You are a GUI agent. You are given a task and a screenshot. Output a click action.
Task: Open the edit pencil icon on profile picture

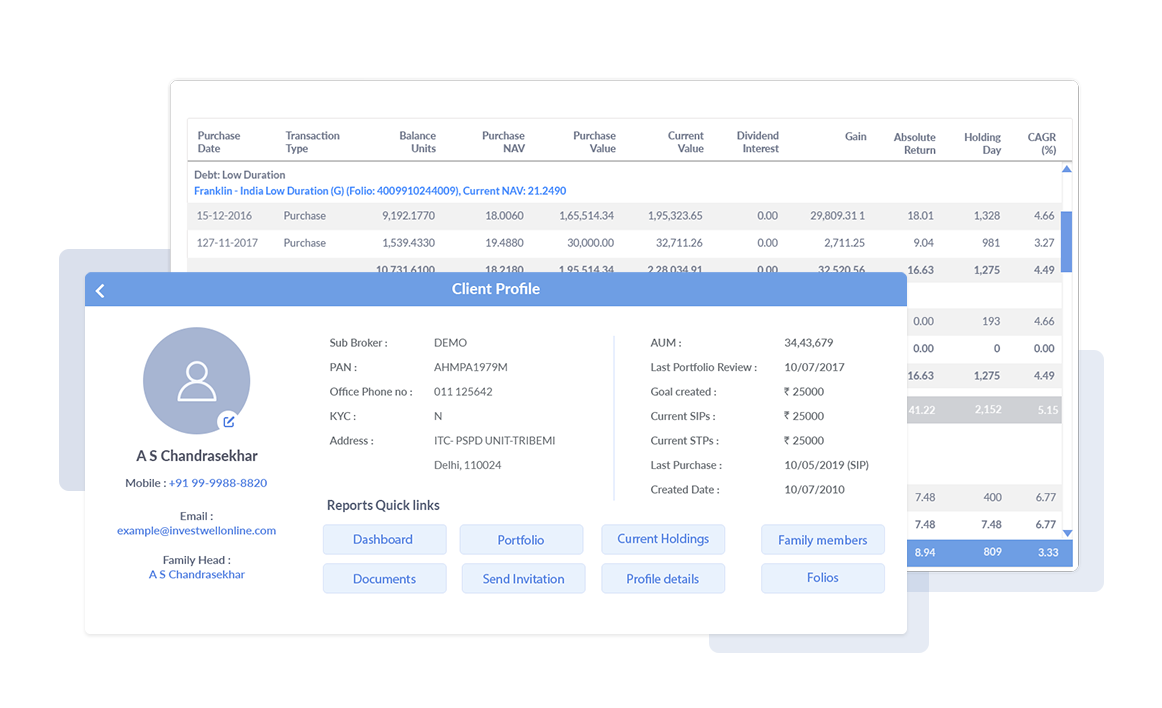click(231, 423)
